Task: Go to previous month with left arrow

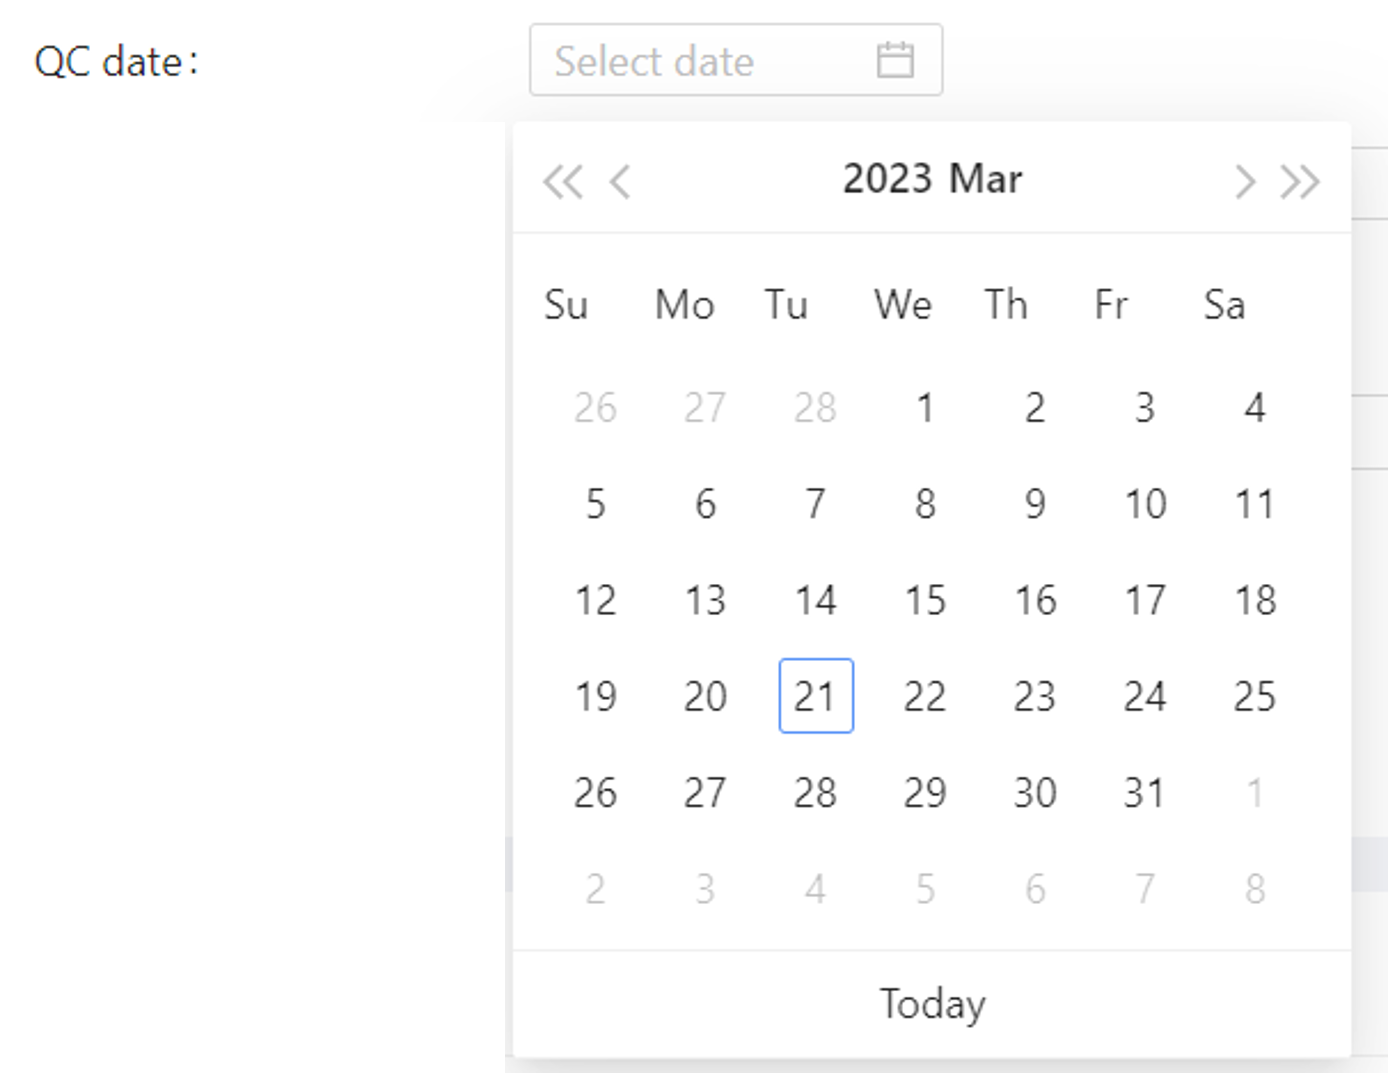Action: click(x=620, y=182)
